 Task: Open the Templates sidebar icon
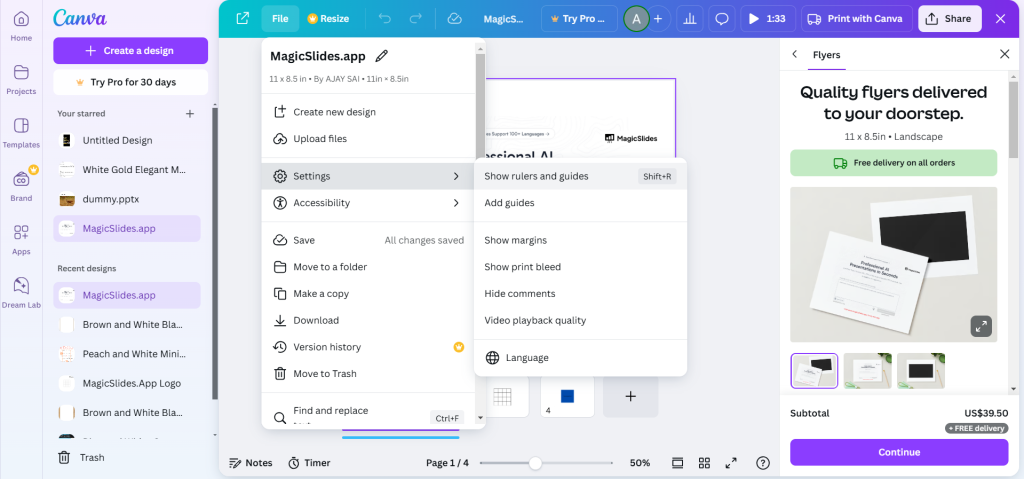coord(21,133)
